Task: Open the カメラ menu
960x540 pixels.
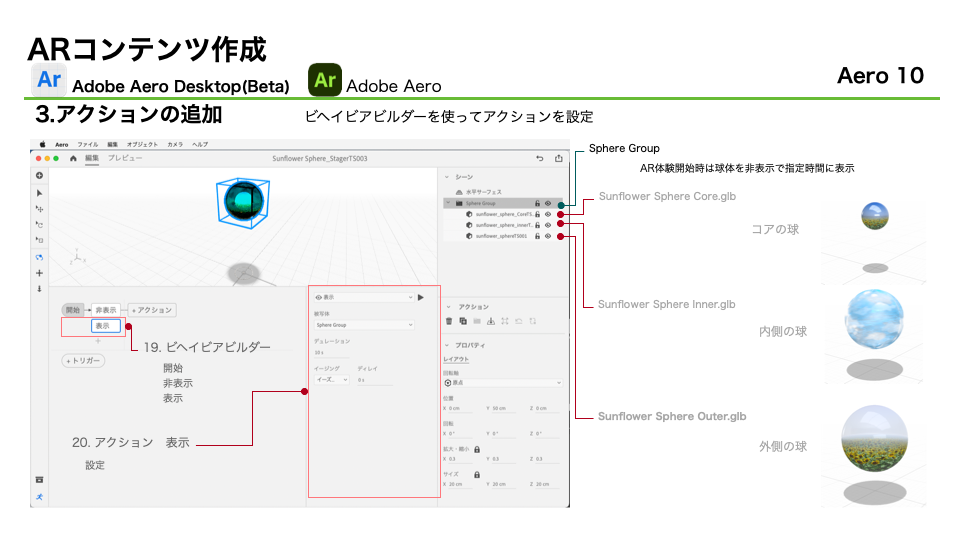Action: coord(175,144)
